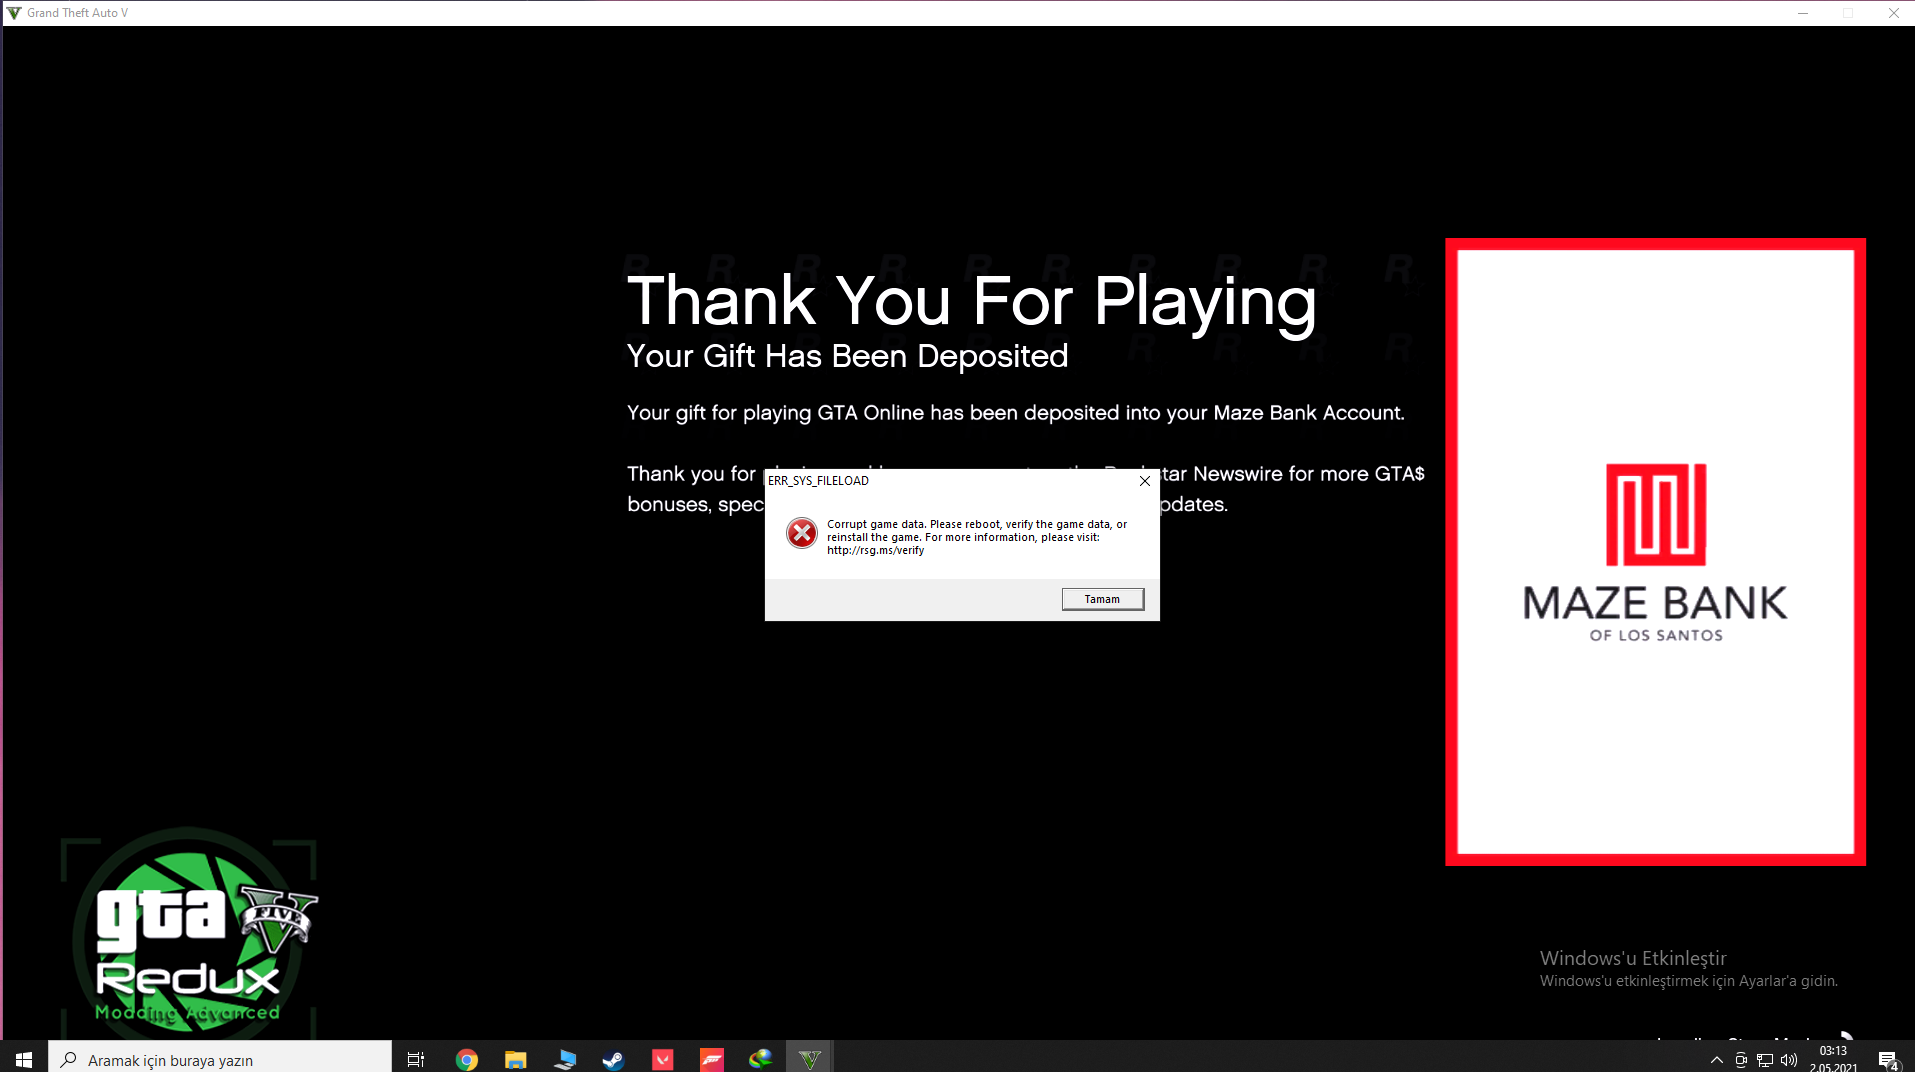The width and height of the screenshot is (1915, 1072).
Task: Open the Action Center notifications icon
Action: pyautogui.click(x=1888, y=1060)
